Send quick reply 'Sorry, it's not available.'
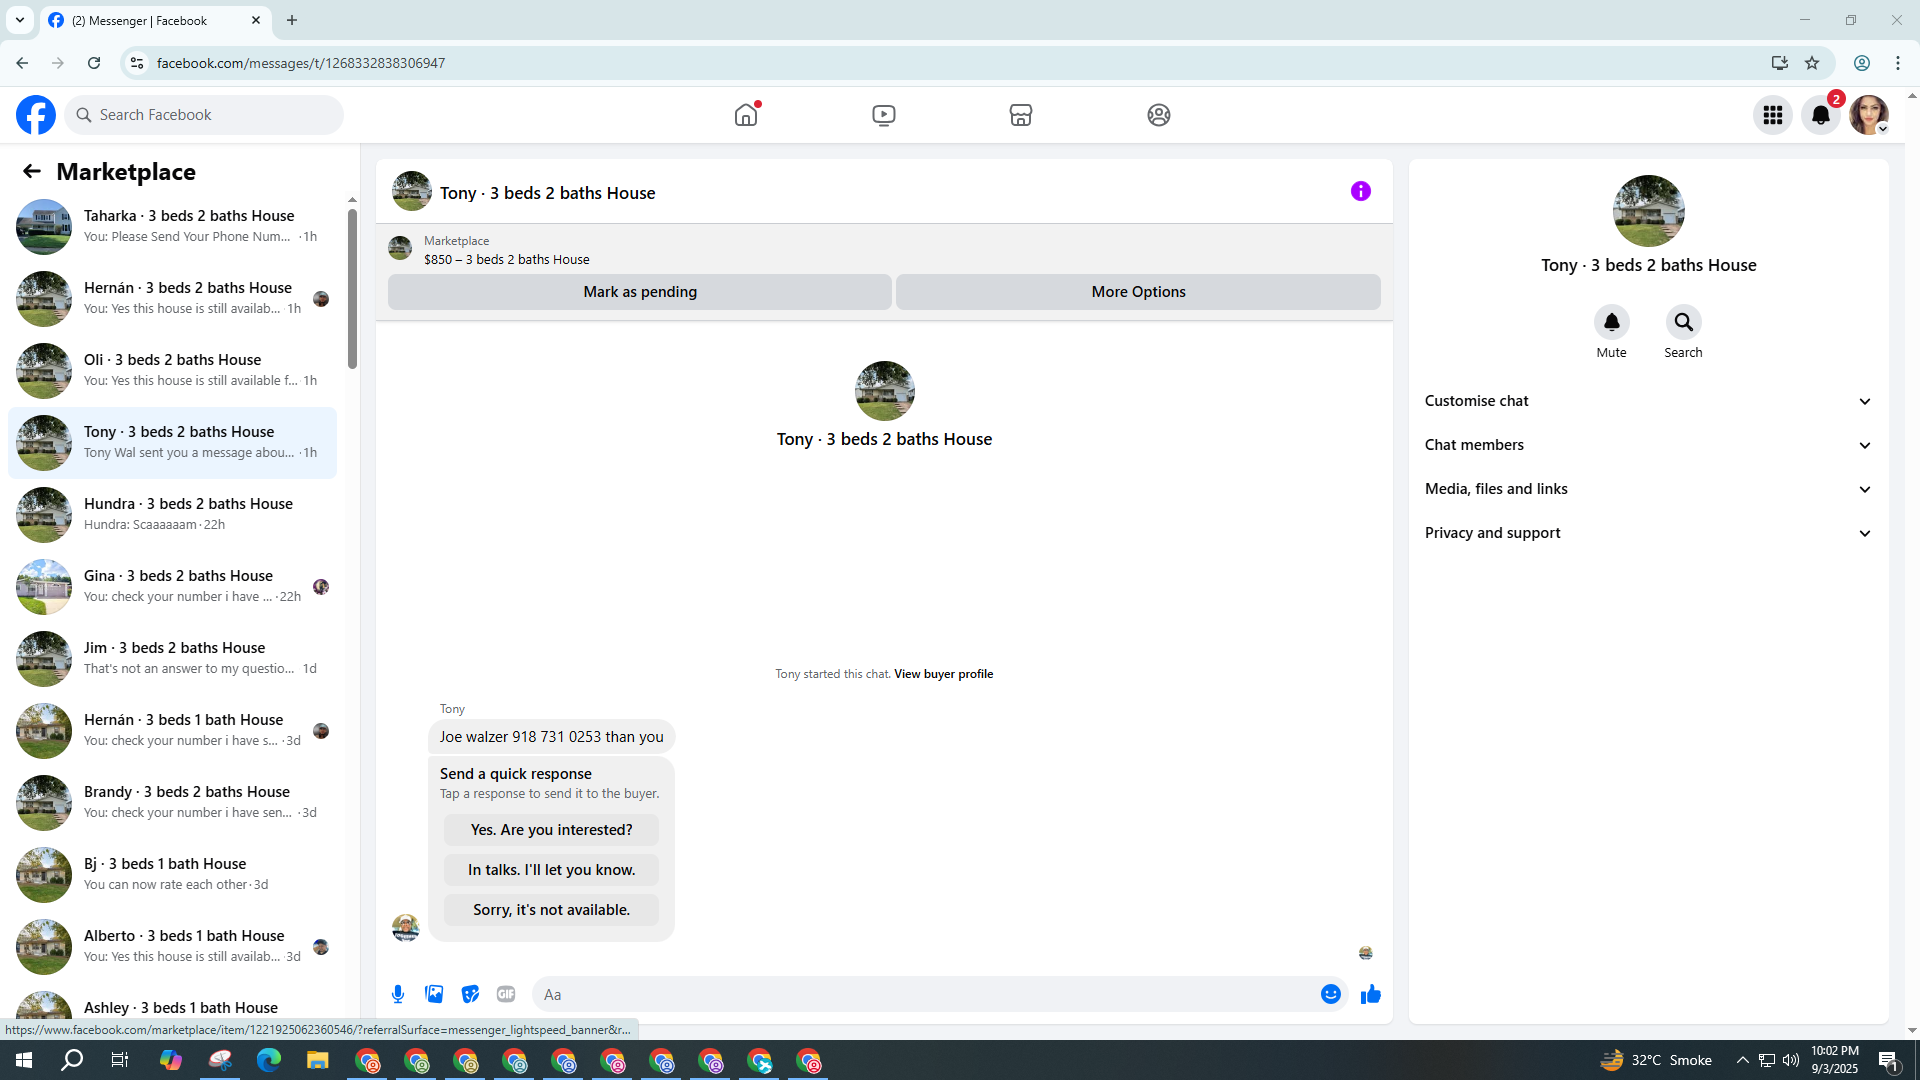This screenshot has height=1080, width=1920. [x=551, y=910]
